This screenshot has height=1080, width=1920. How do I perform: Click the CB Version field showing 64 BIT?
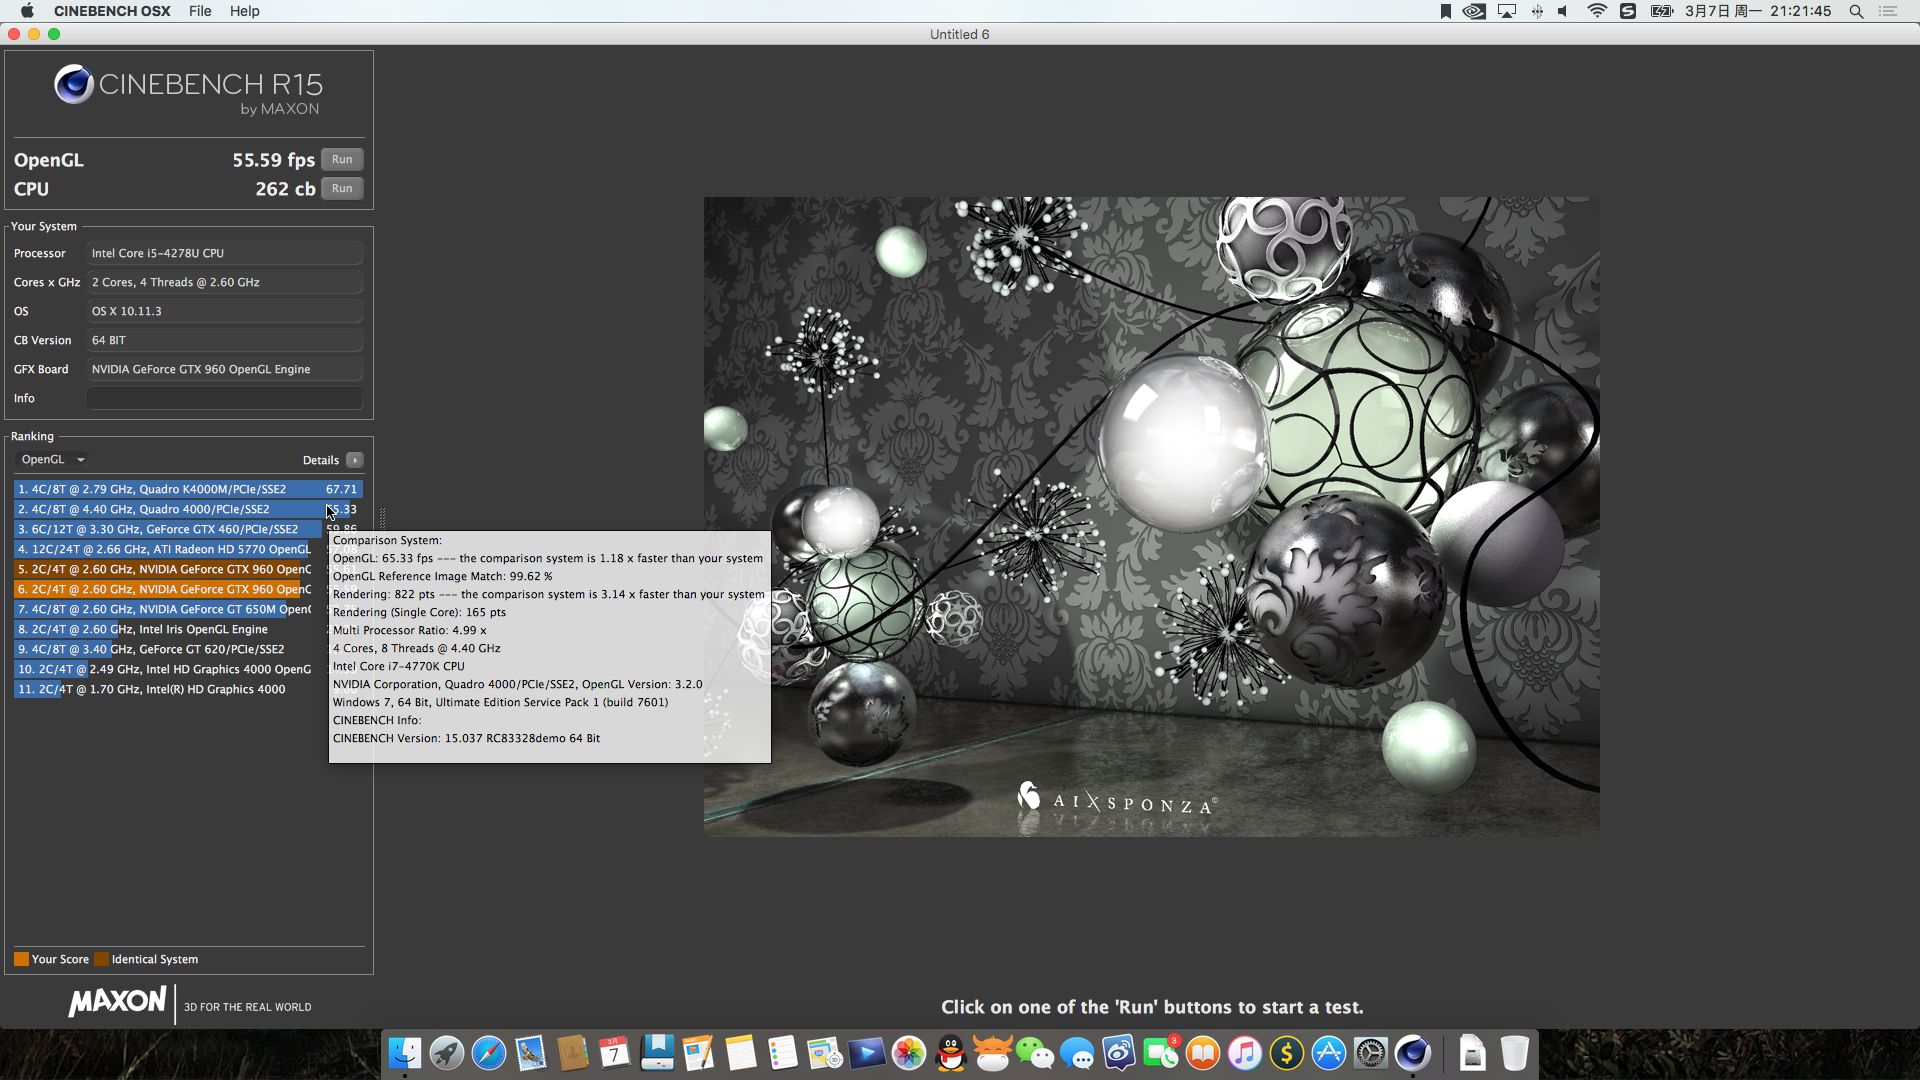[x=225, y=340]
